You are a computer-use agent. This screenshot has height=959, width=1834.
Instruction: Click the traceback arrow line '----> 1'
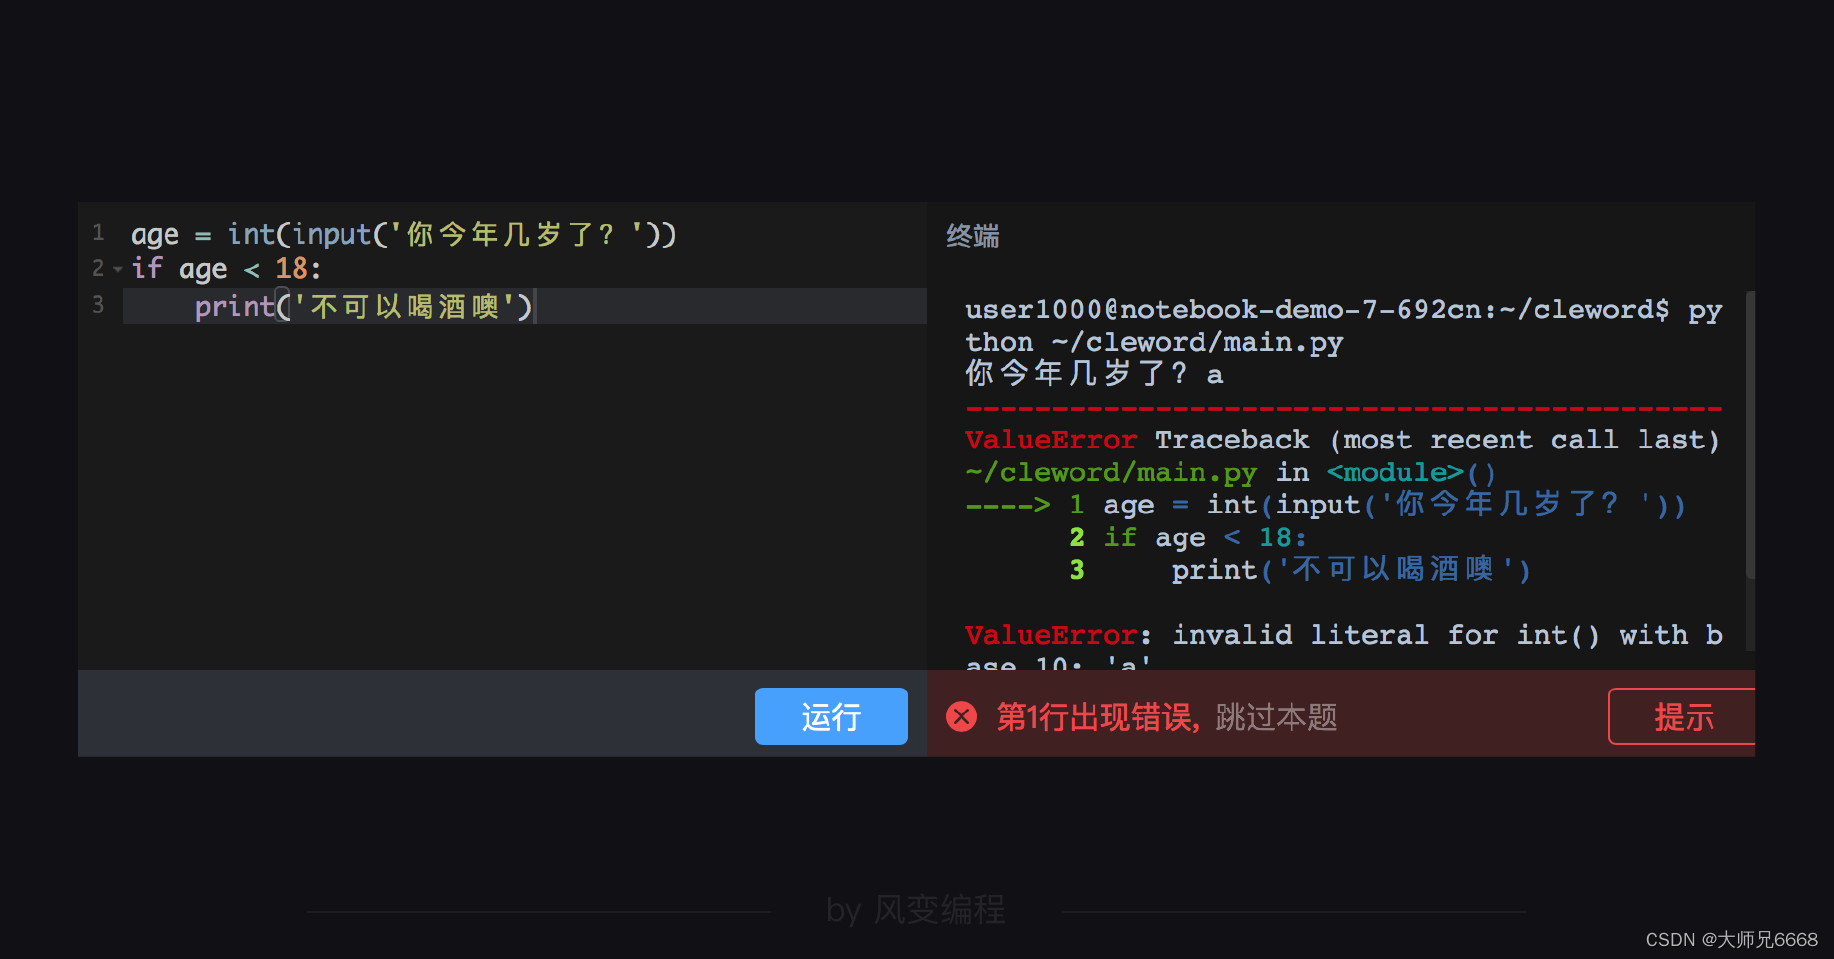pos(1025,505)
